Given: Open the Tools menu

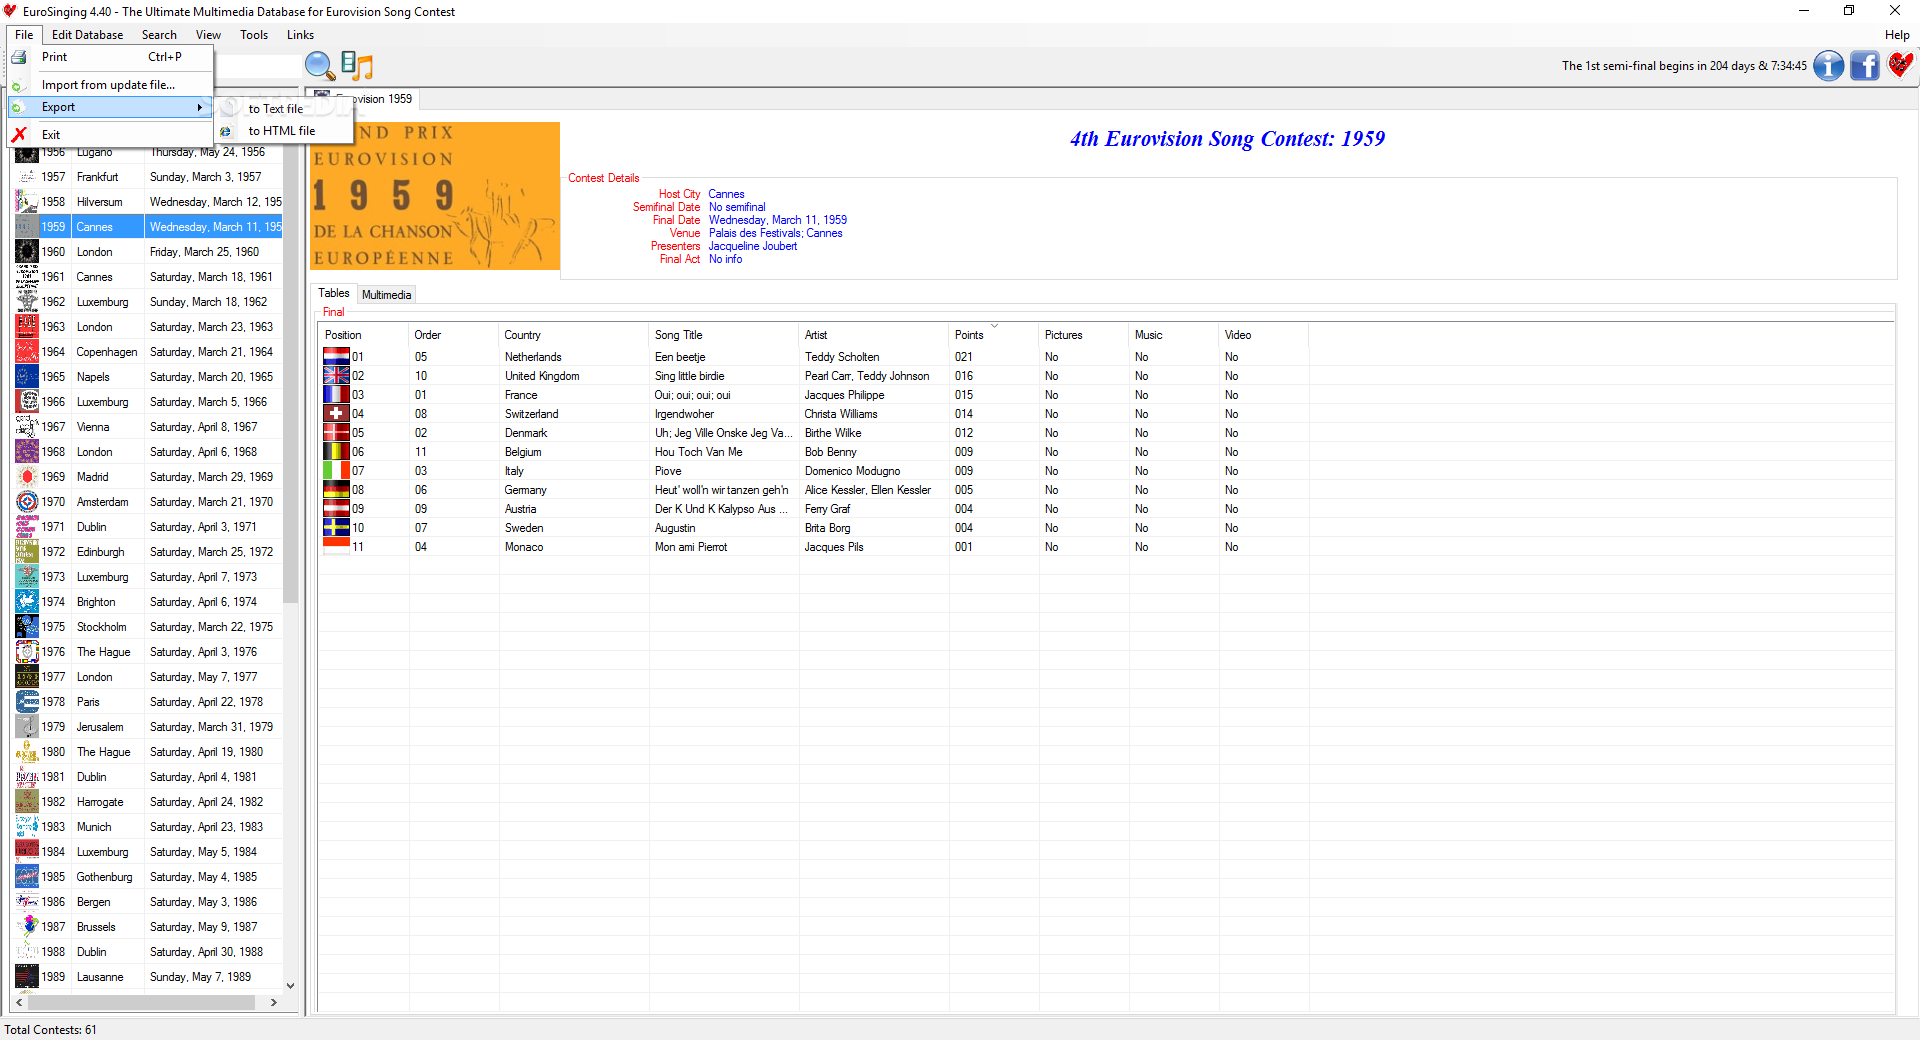Looking at the screenshot, I should pyautogui.click(x=254, y=35).
